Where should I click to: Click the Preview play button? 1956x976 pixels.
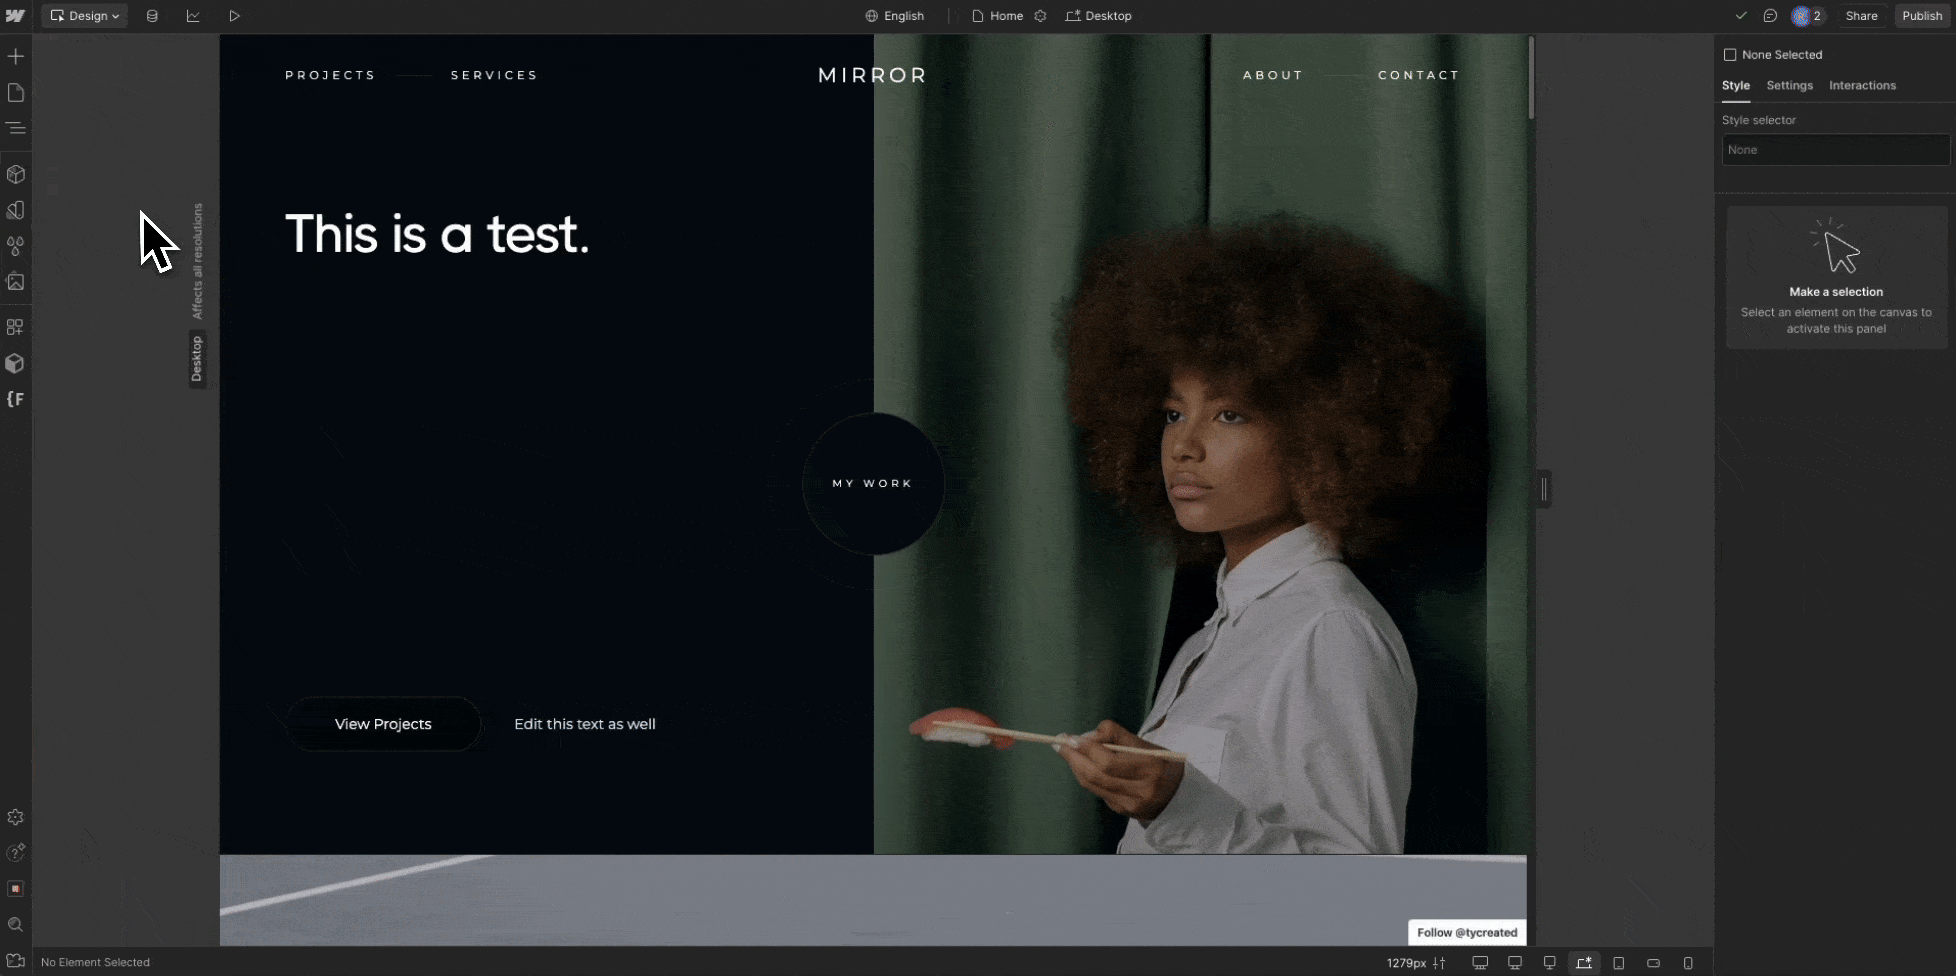(x=234, y=16)
